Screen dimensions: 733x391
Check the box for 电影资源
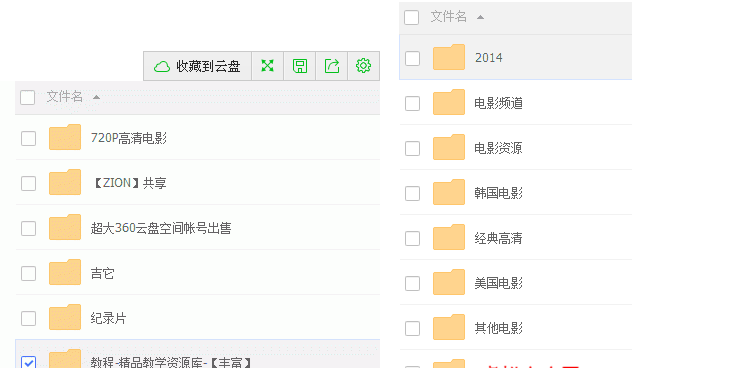click(412, 148)
